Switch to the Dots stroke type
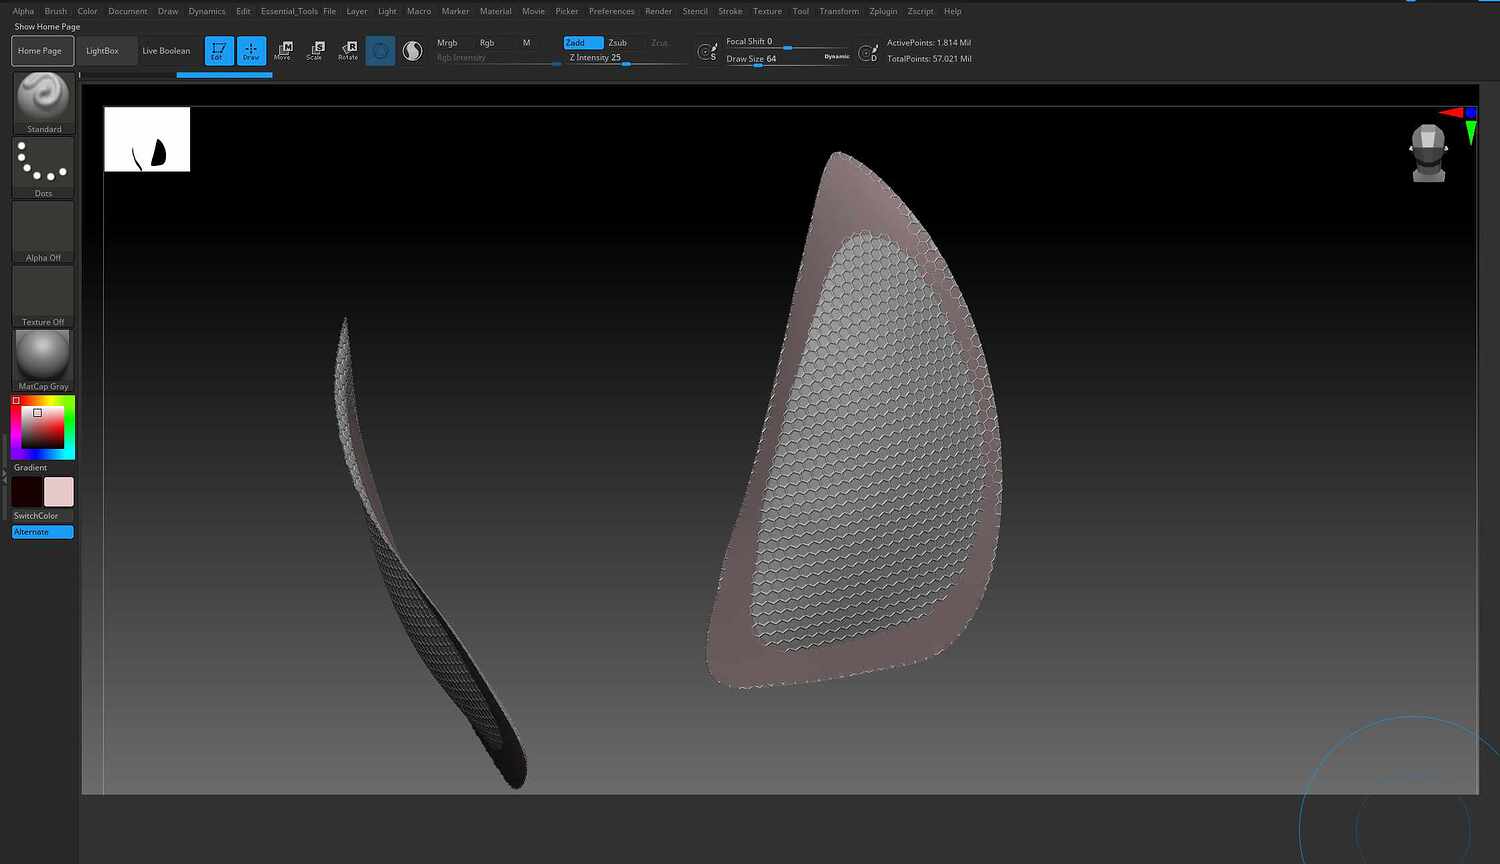Viewport: 1500px width, 864px height. coord(42,163)
